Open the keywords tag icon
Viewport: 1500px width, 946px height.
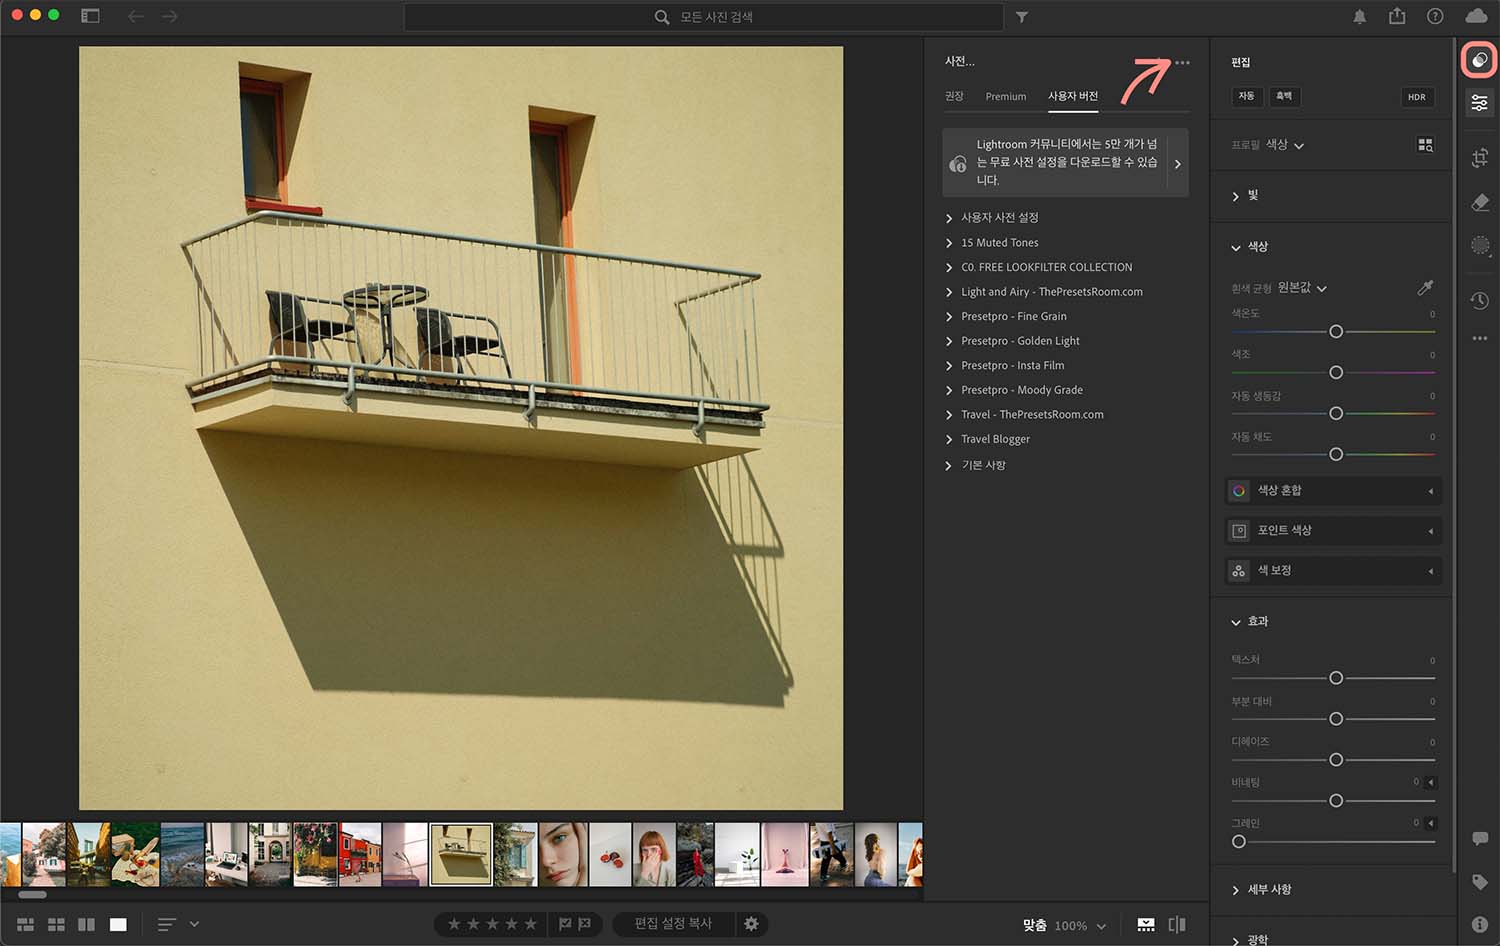pos(1480,882)
